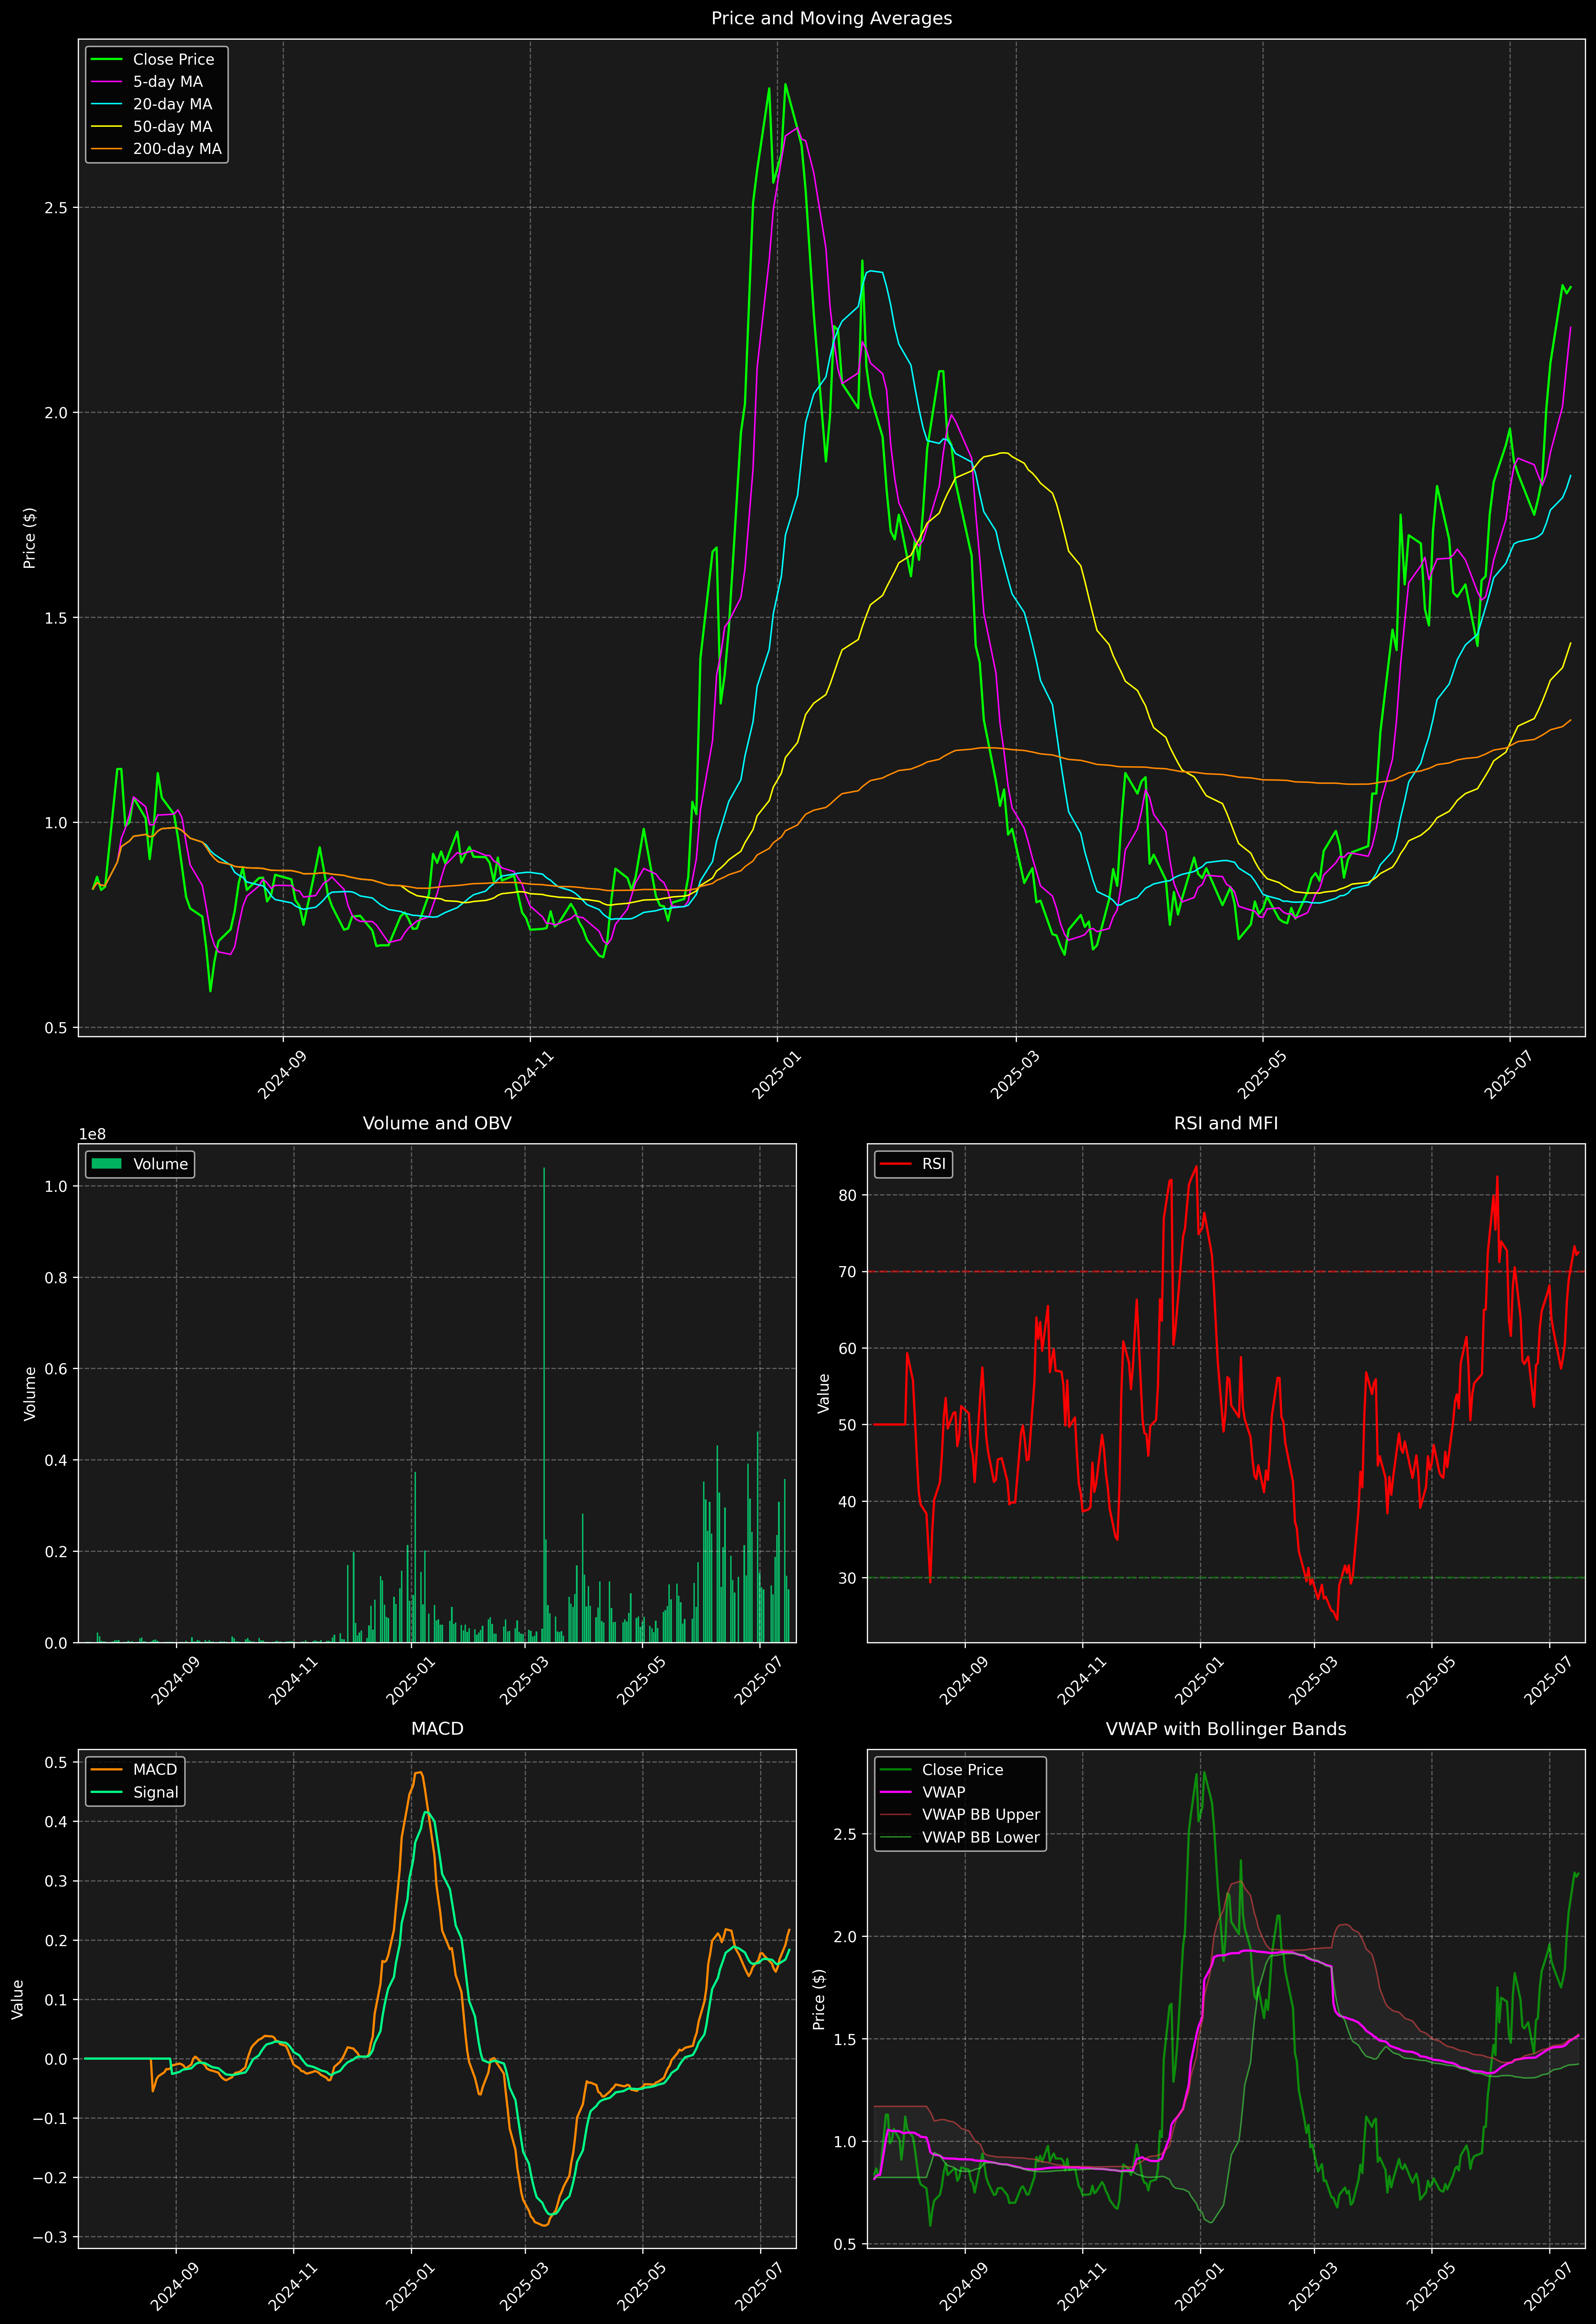The height and width of the screenshot is (2324, 1596).
Task: Click the '2025-07' x-axis date on the VWAP chart
Action: [x=1548, y=2287]
